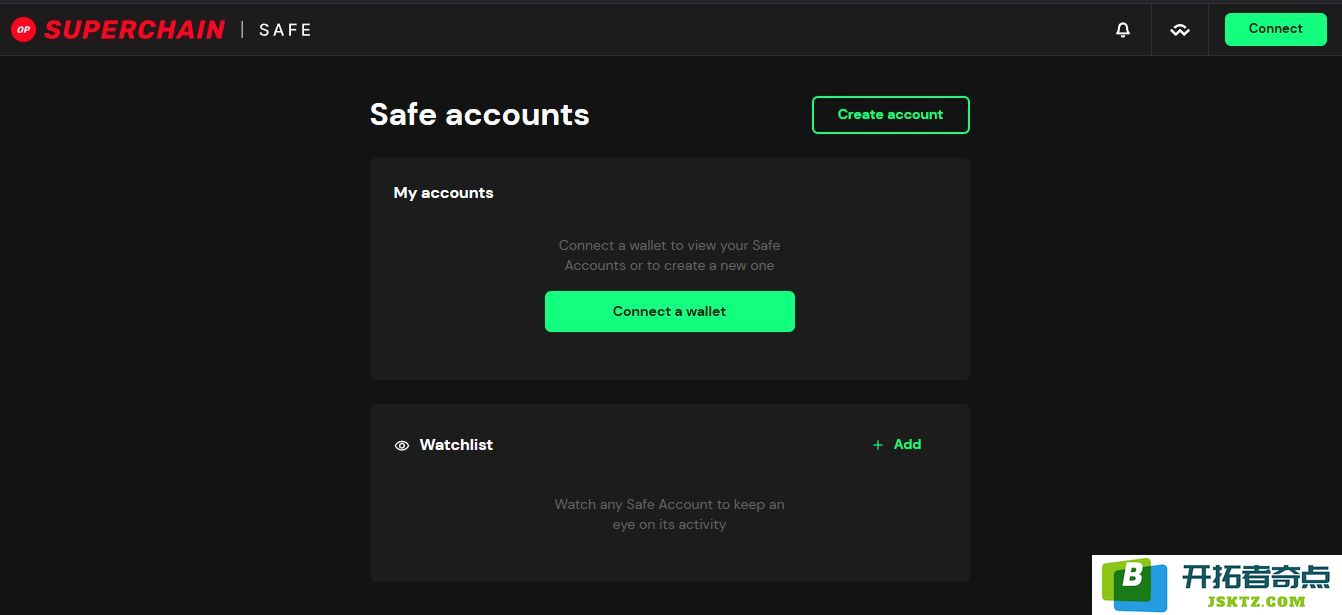Click the 开拓者奇点 watermark text
Image resolution: width=1342 pixels, height=615 pixels.
pyautogui.click(x=1256, y=576)
